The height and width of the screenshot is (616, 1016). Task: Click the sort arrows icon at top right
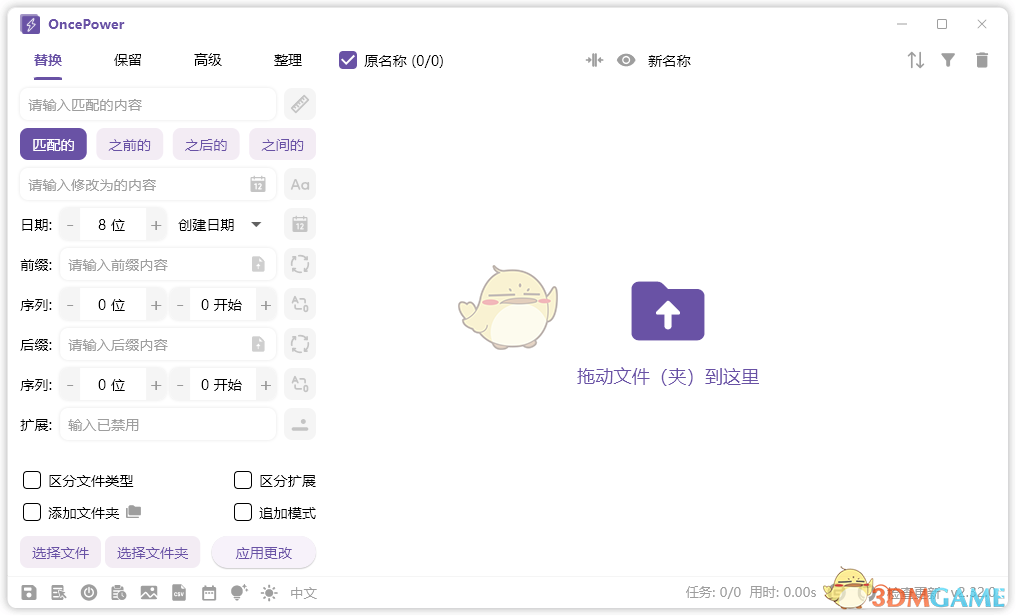click(915, 60)
